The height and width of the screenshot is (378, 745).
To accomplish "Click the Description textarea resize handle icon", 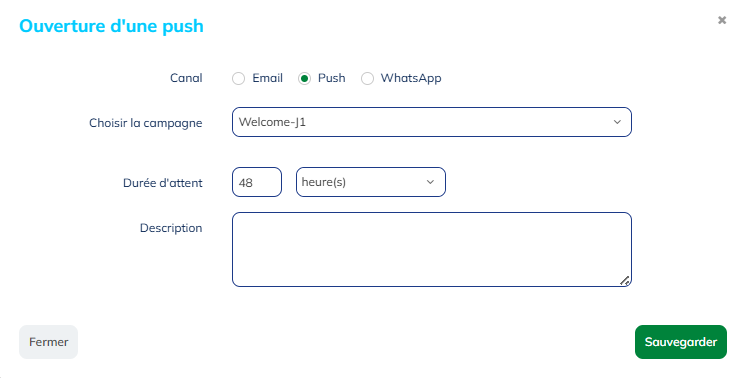I will pyautogui.click(x=625, y=281).
